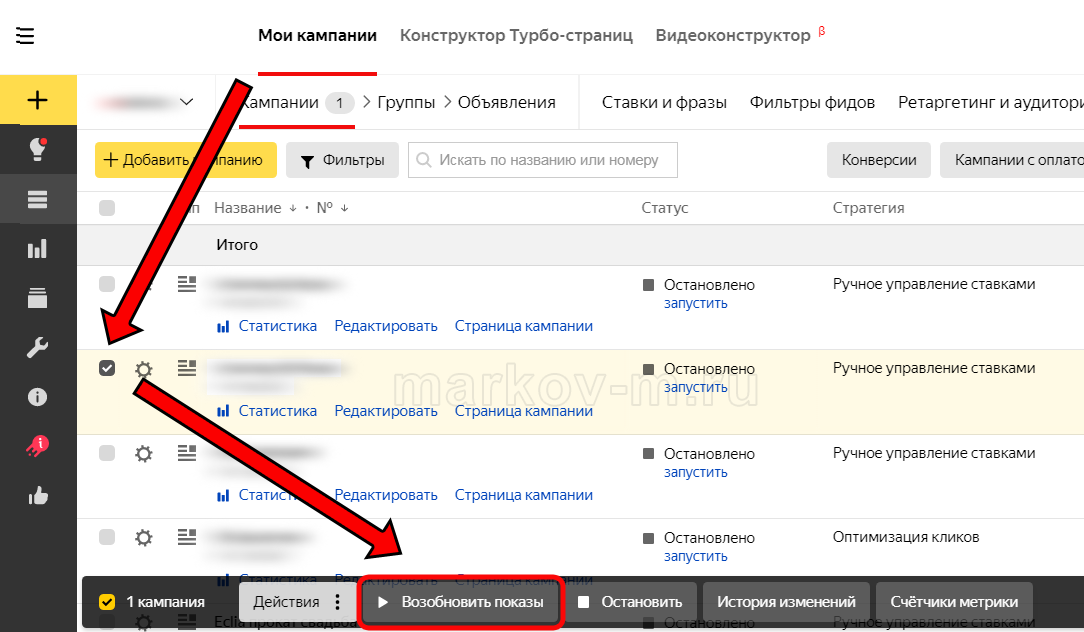Click the thumbs up sidebar icon

38,495
